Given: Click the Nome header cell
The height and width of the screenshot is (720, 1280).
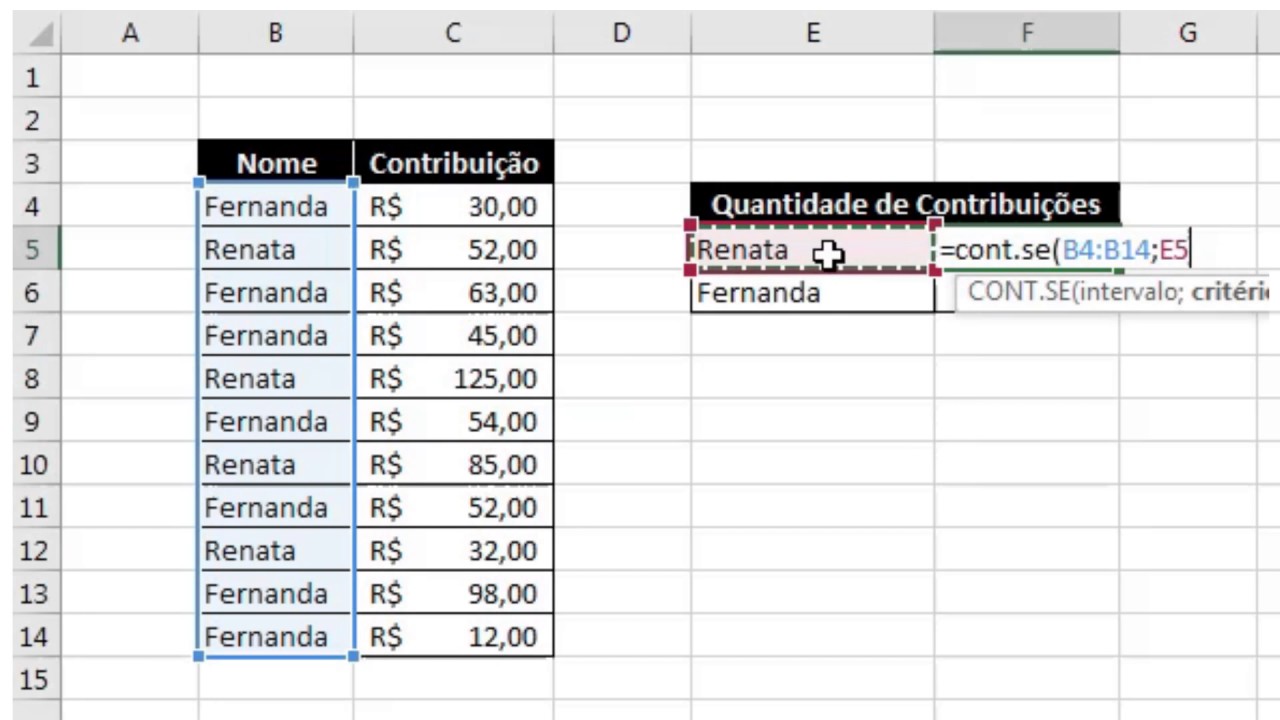Looking at the screenshot, I should [x=276, y=163].
